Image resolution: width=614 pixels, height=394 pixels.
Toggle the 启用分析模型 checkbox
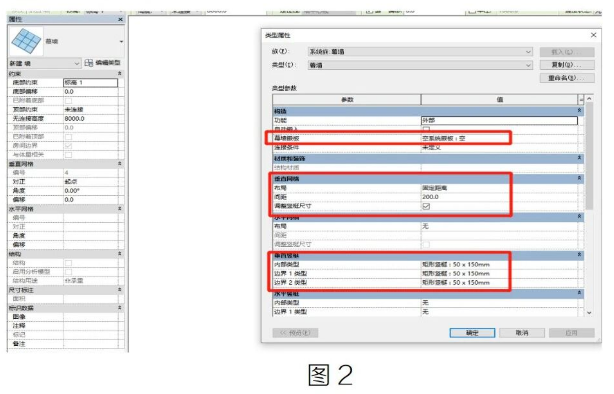(69, 272)
